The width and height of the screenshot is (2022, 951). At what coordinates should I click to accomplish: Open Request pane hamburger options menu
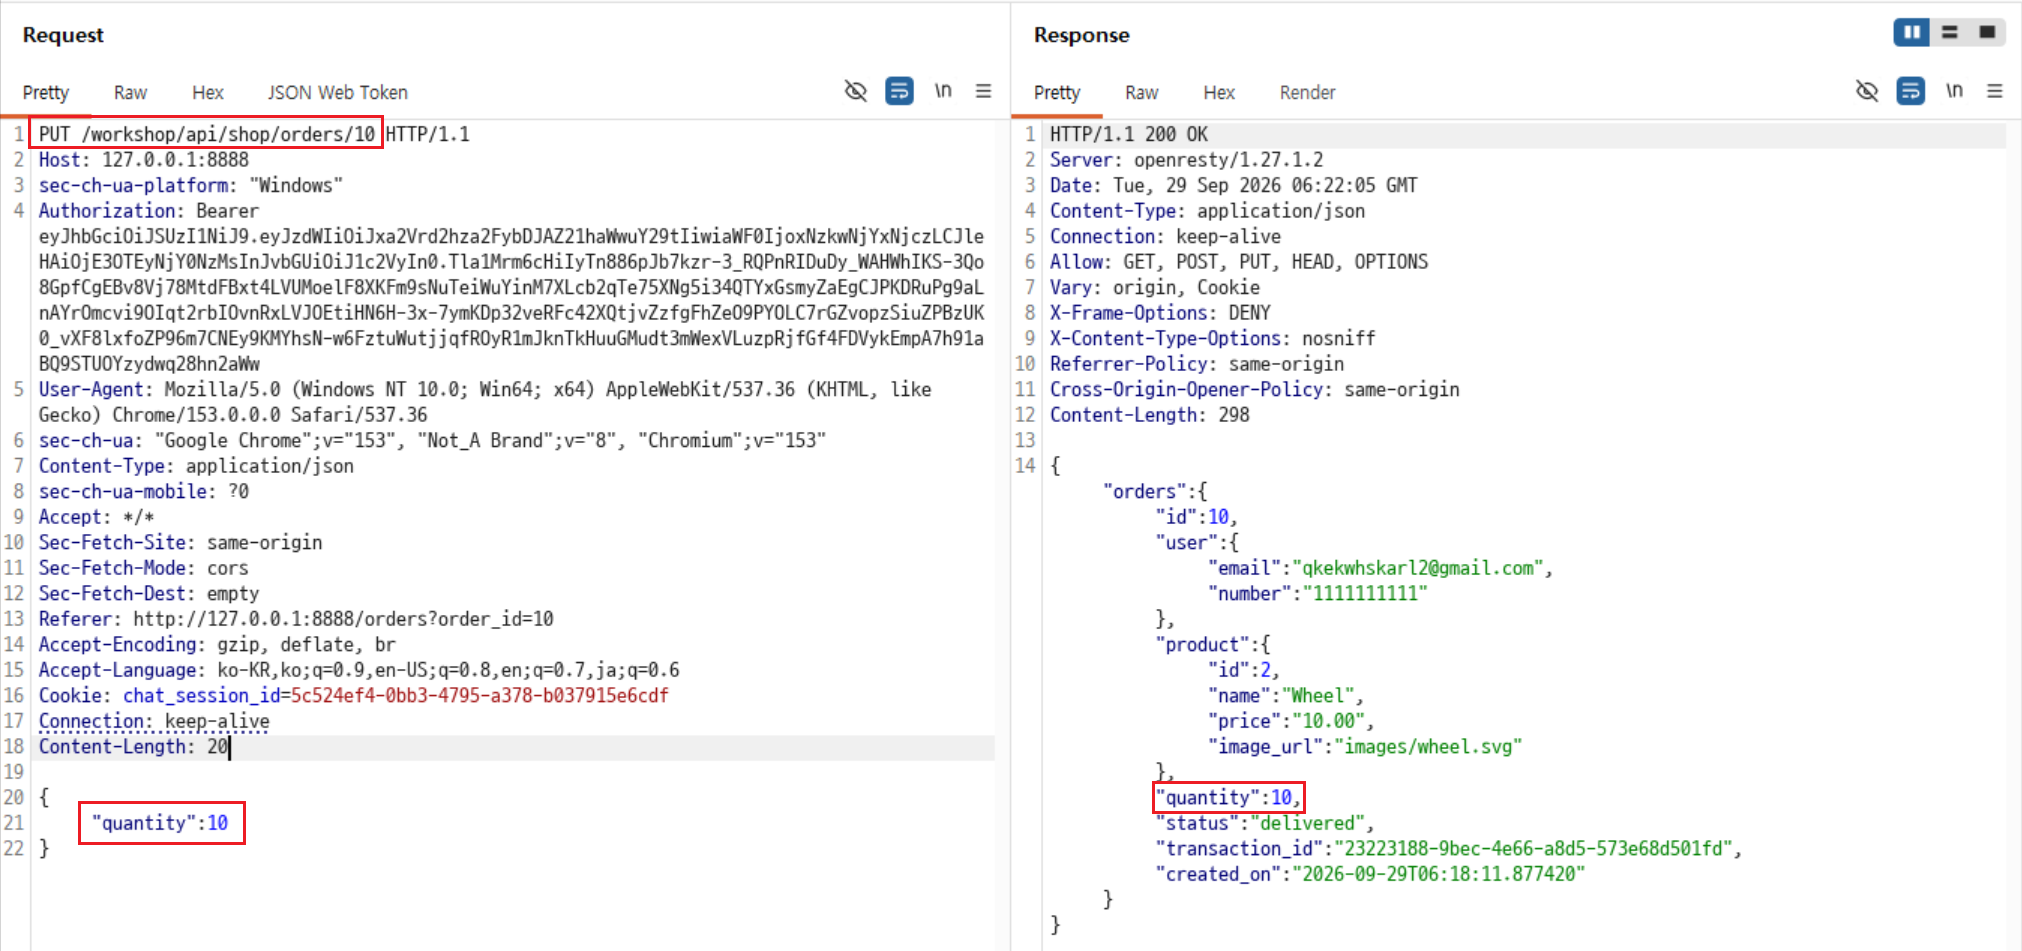[984, 91]
